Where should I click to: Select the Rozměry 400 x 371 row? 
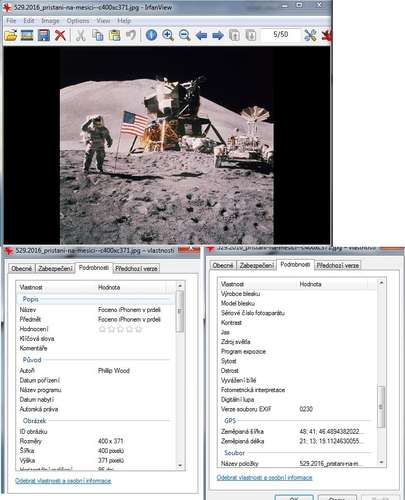(x=96, y=441)
